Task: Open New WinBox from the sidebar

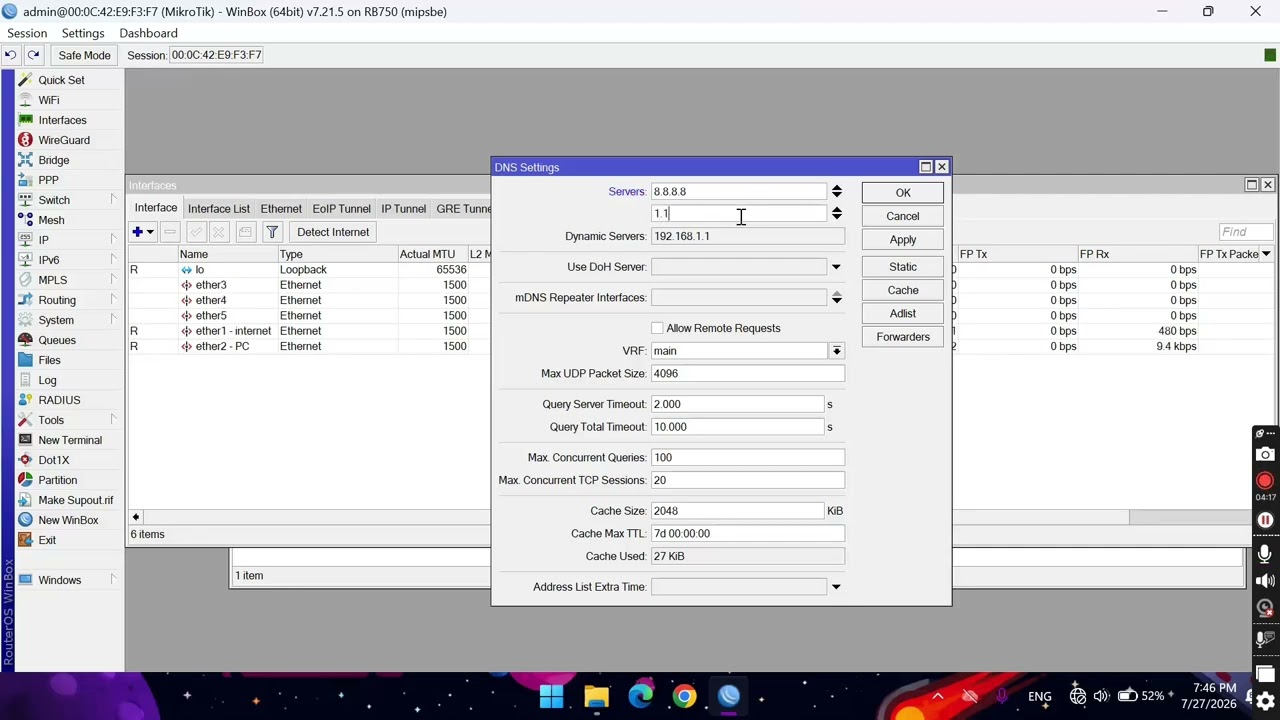Action: point(68,520)
